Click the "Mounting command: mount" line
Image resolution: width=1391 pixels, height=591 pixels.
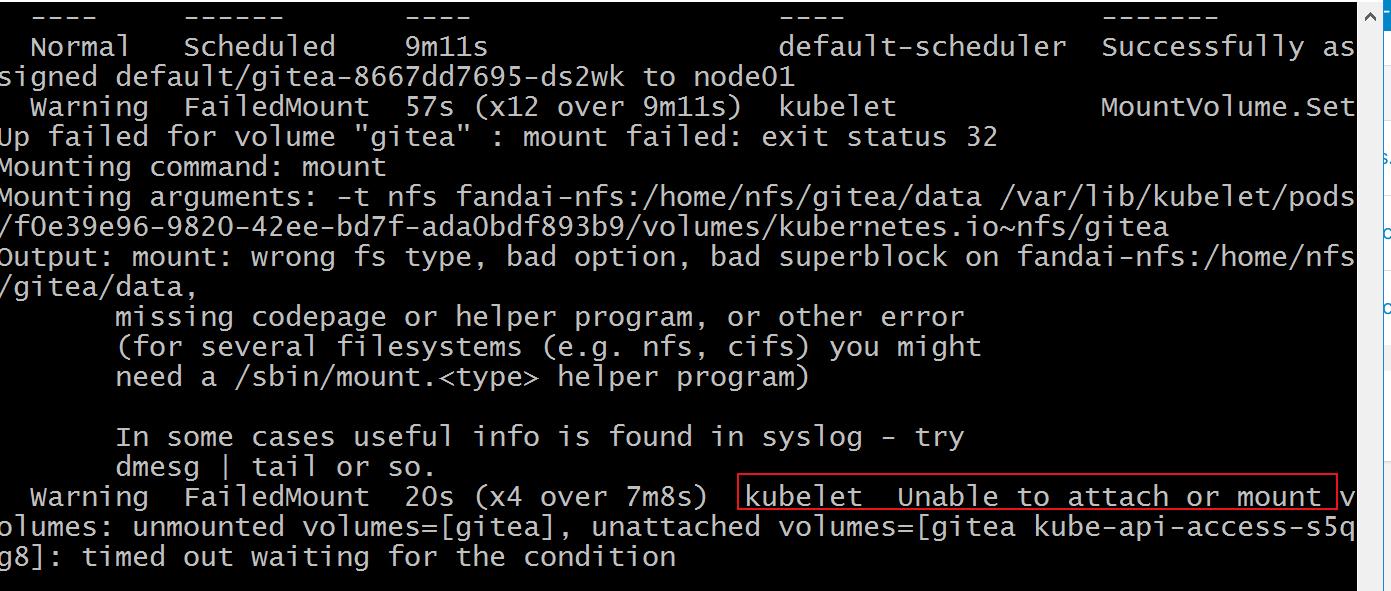click(192, 167)
